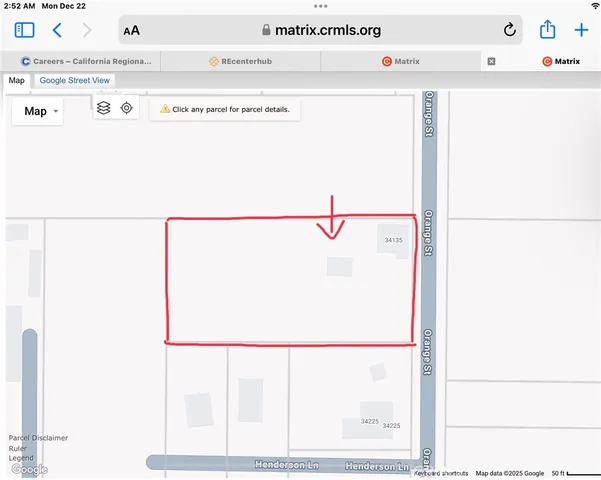Open the map Legend link
The image size is (601, 480).
click(x=21, y=458)
